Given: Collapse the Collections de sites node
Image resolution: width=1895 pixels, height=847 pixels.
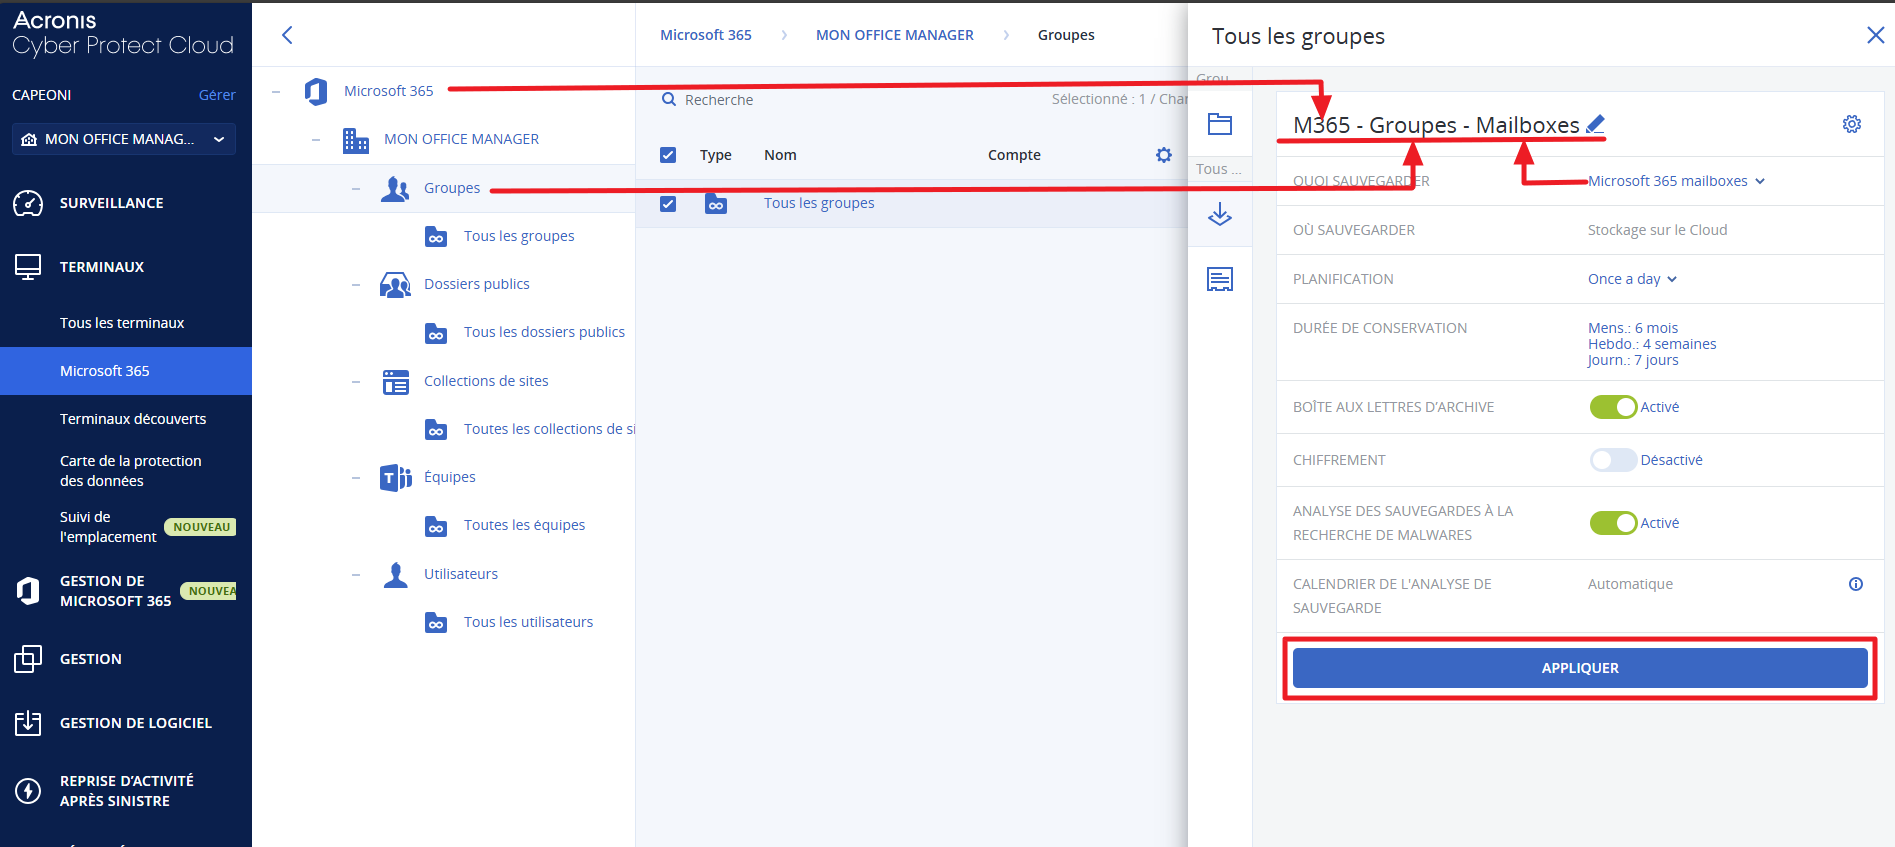Looking at the screenshot, I should point(356,382).
